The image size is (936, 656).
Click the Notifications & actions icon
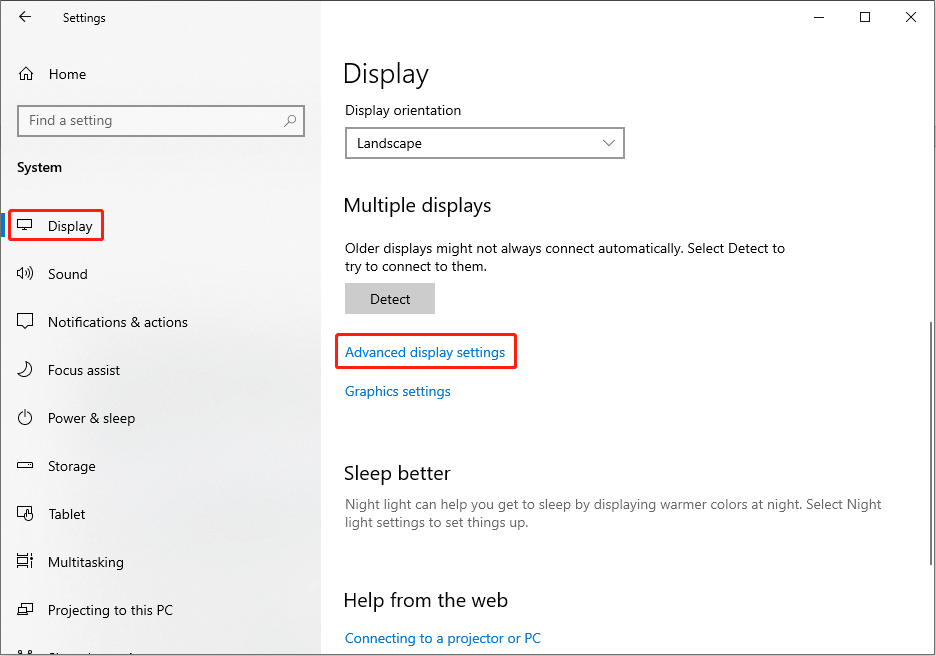[25, 321]
